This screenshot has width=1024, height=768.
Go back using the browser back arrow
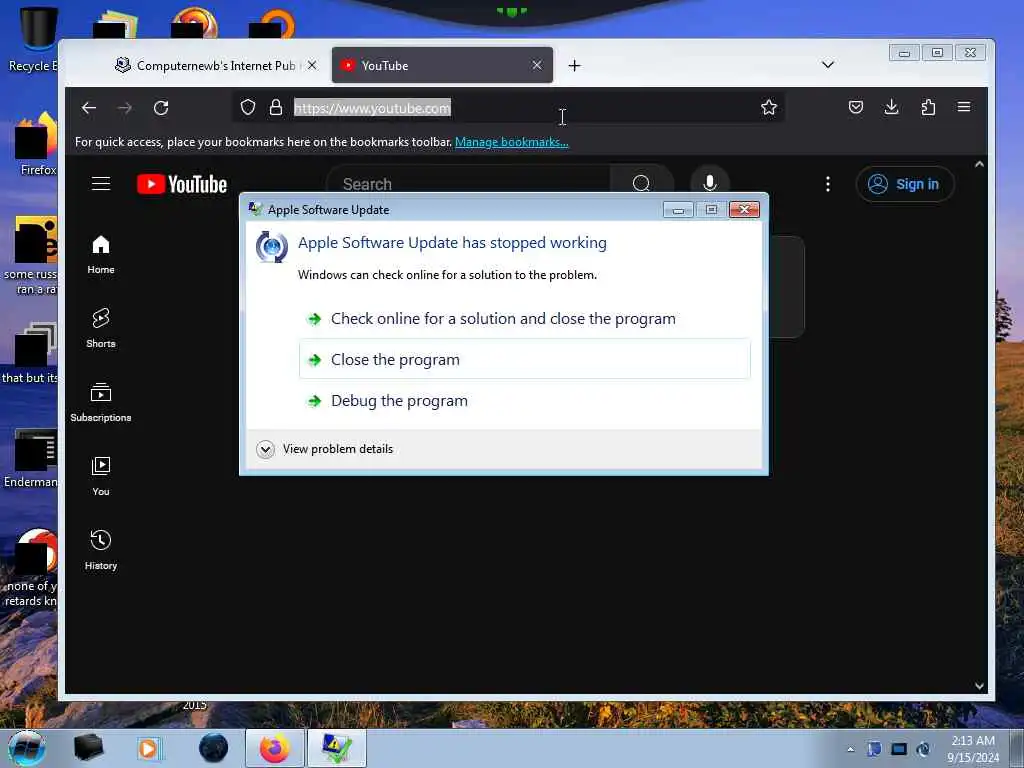click(x=89, y=108)
